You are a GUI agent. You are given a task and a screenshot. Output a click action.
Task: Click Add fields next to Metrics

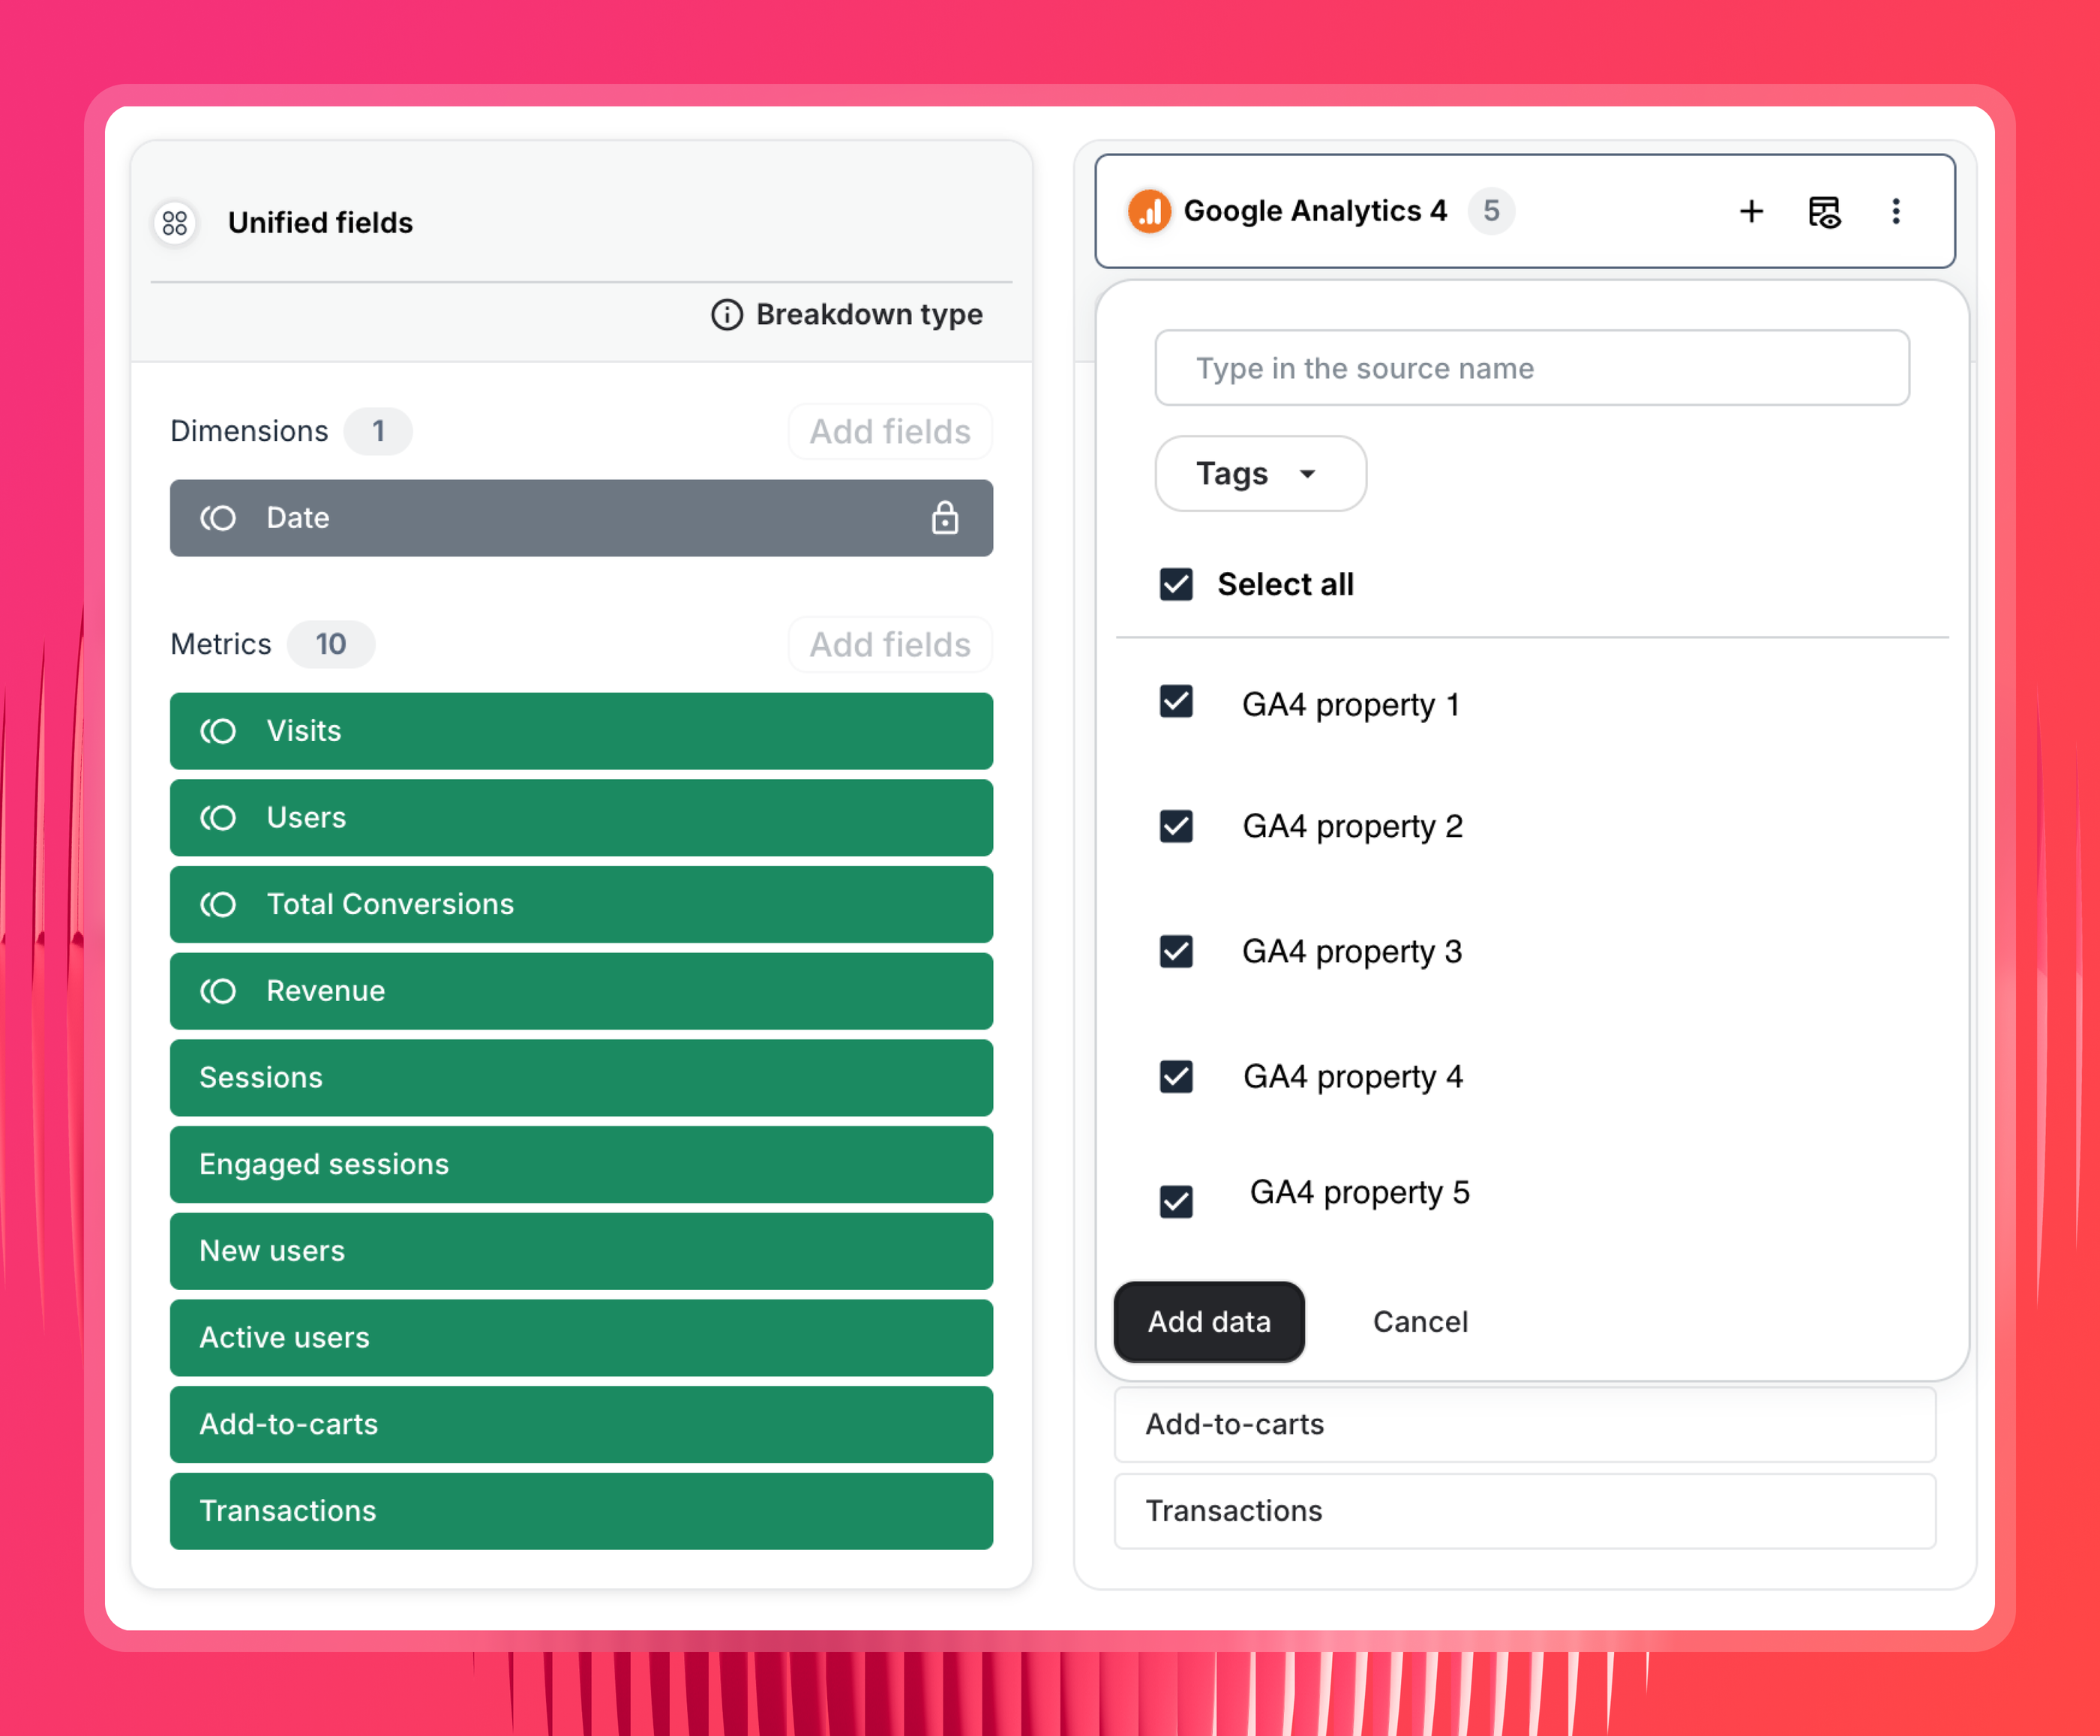pos(890,645)
